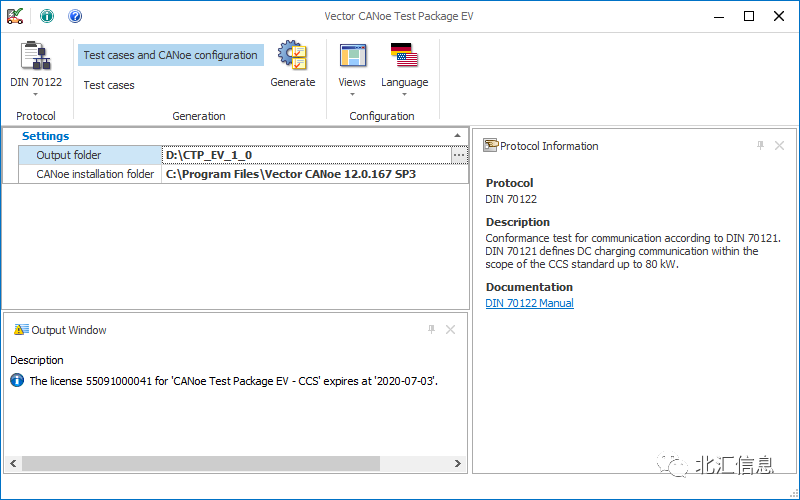This screenshot has height=500, width=800.
Task: Click the Description column header
Action: (37, 360)
